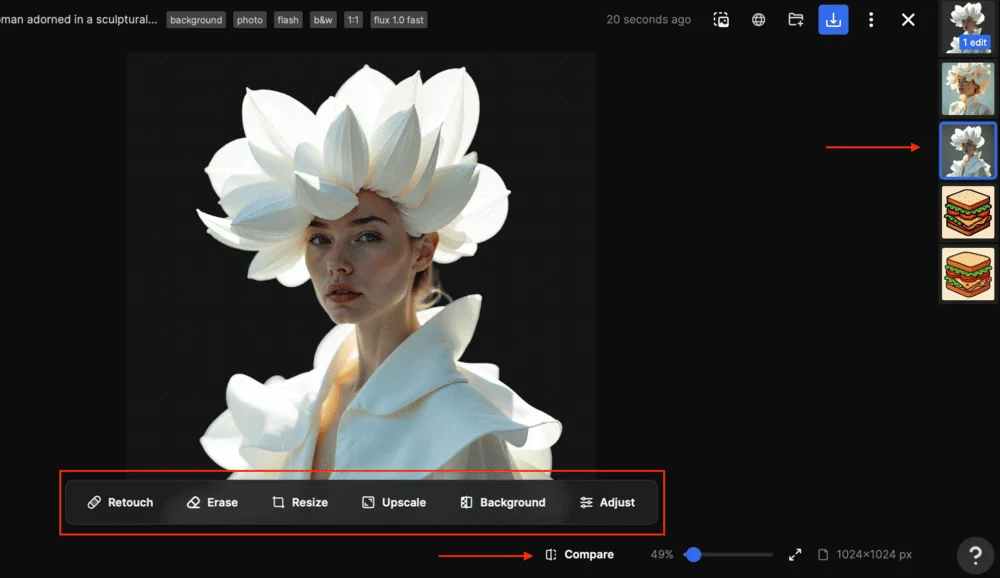Select the first thumbnail with 1 edit badge
This screenshot has height=578, width=1000.
(x=967, y=27)
